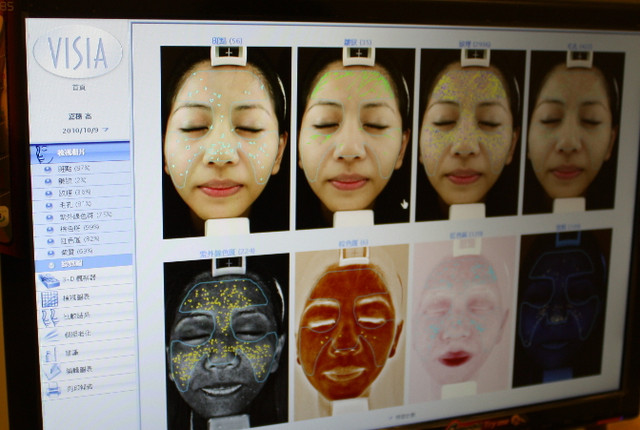Screen dimensions: 640x430
Task: Select the texture (16%) bullet
Action: (x=49, y=193)
